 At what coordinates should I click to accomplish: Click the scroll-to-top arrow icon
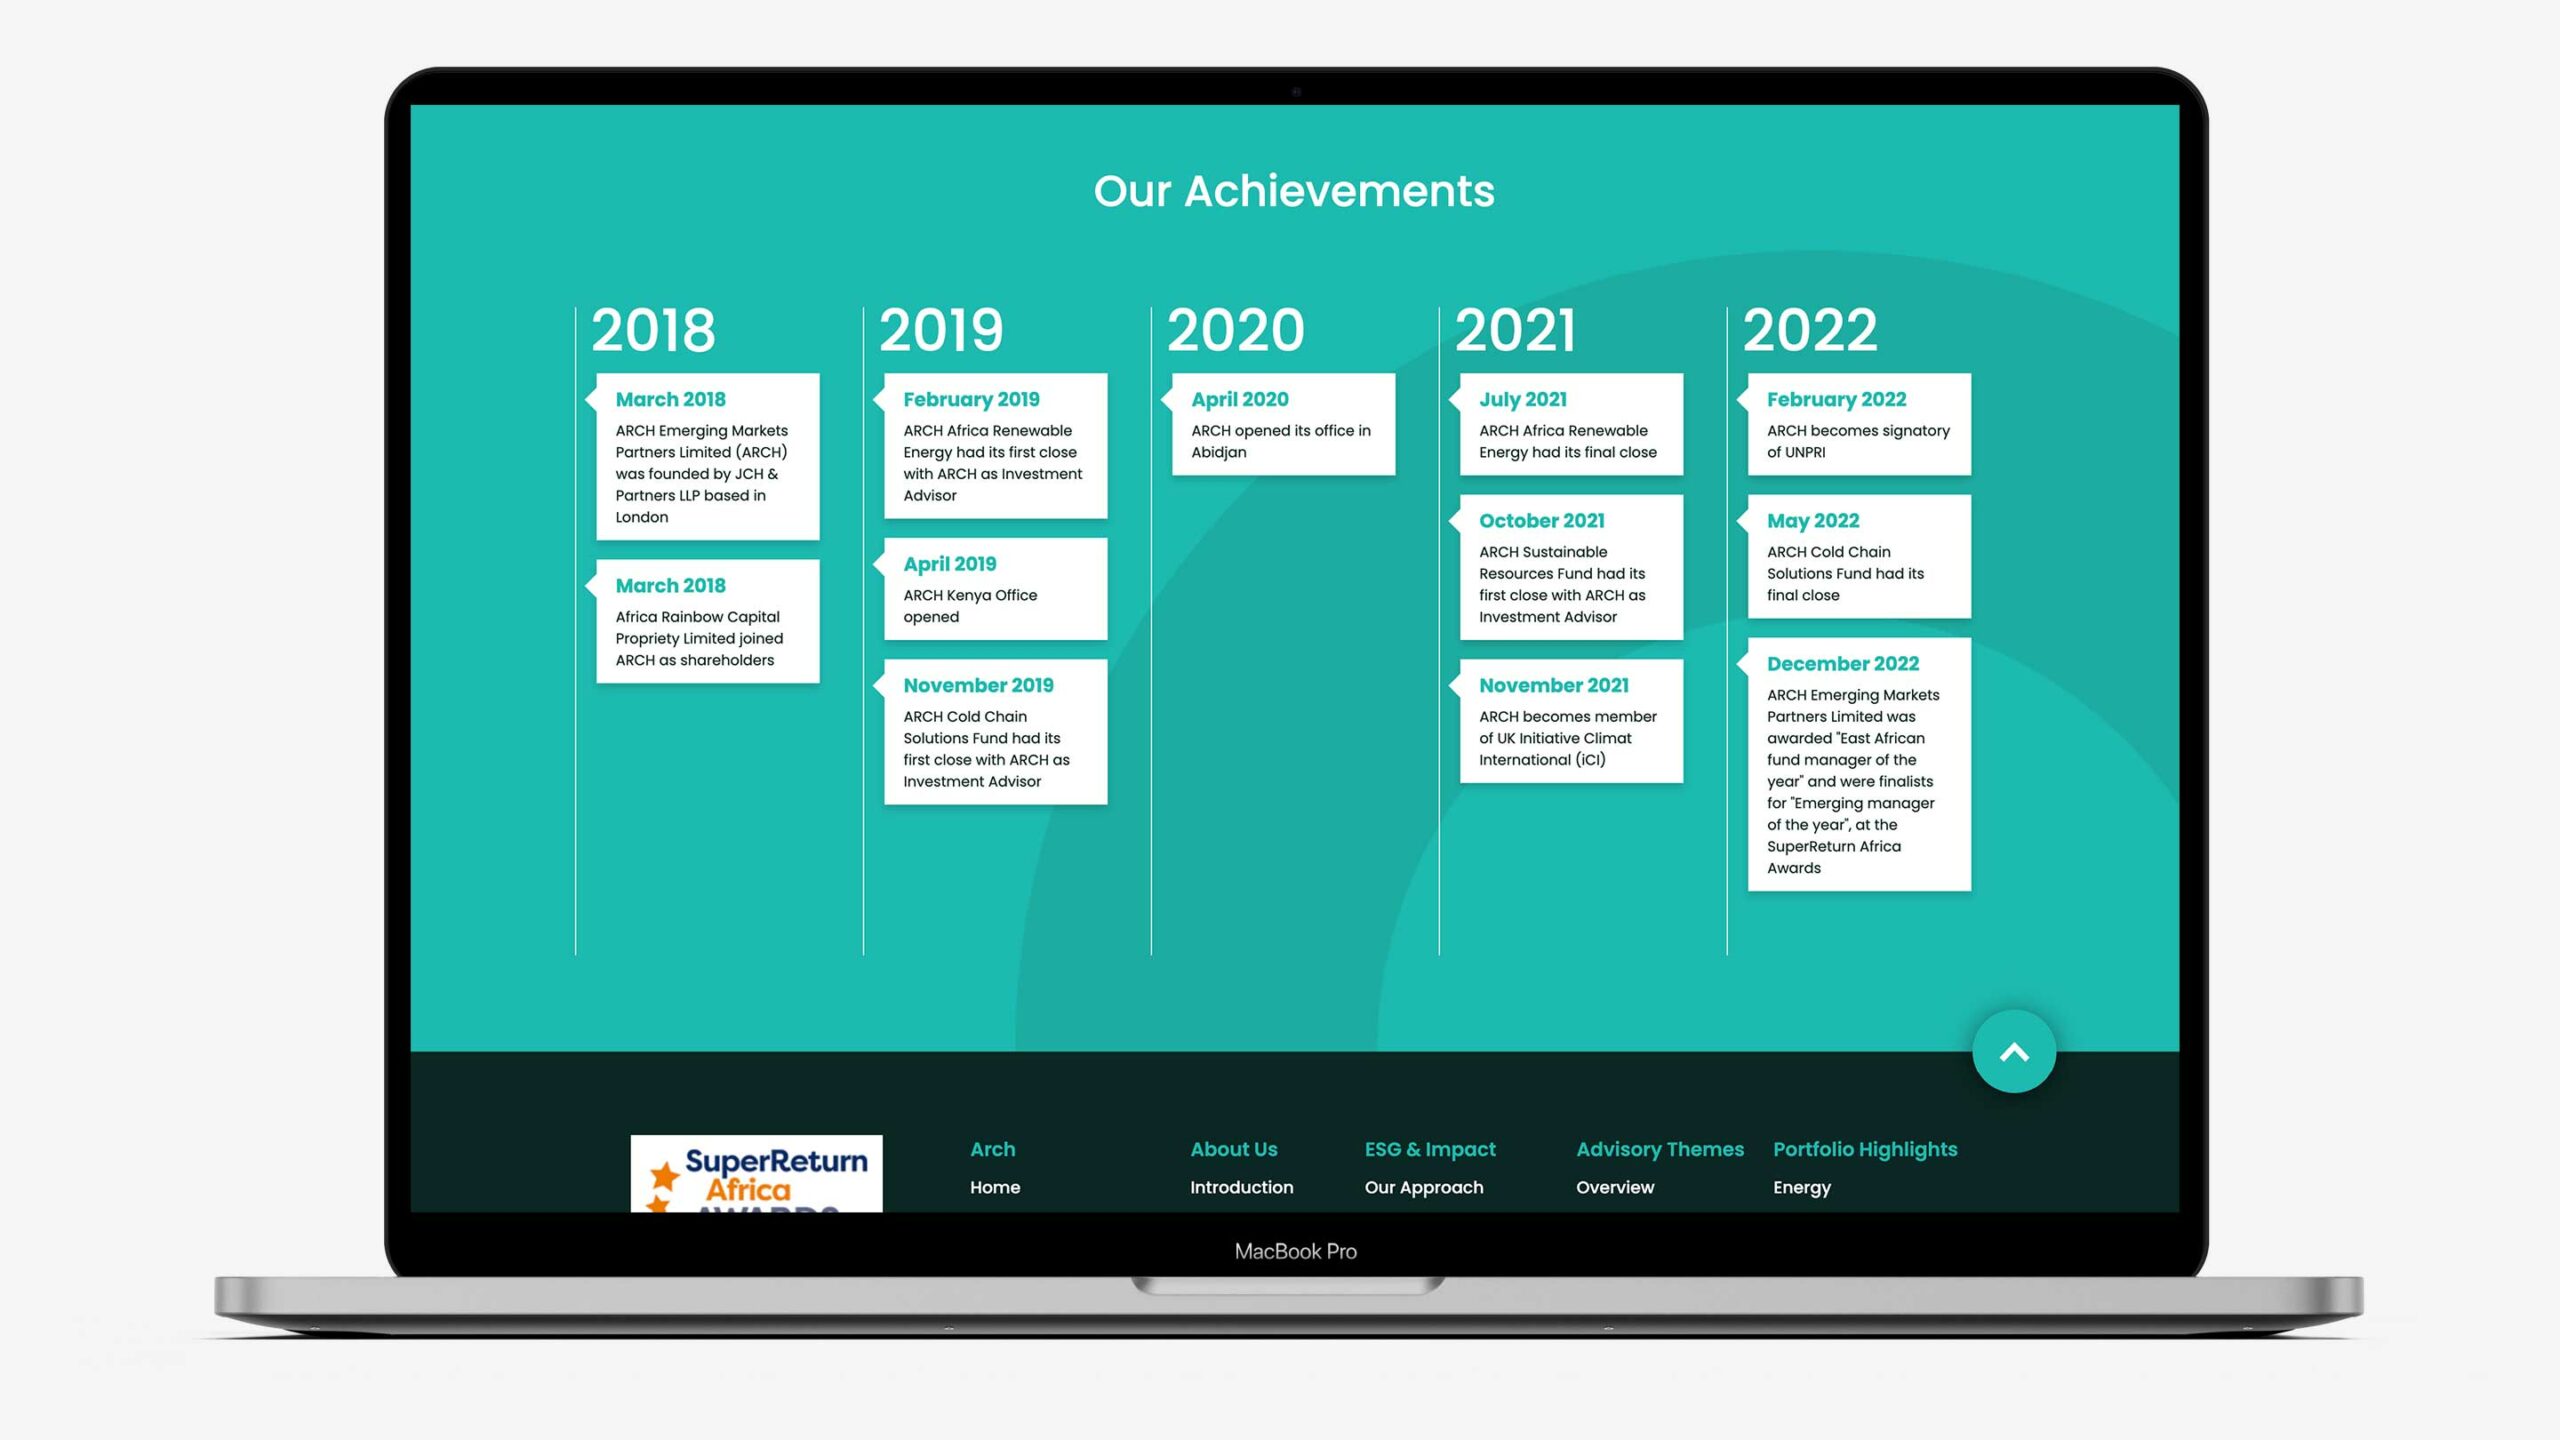pos(2013,1051)
